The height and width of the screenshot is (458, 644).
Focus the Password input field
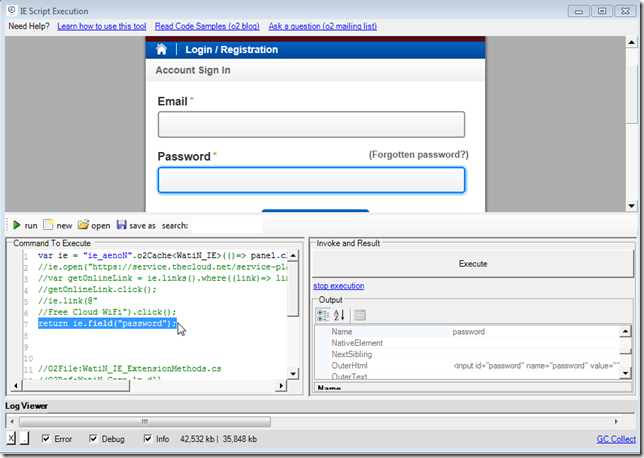pyautogui.click(x=311, y=180)
